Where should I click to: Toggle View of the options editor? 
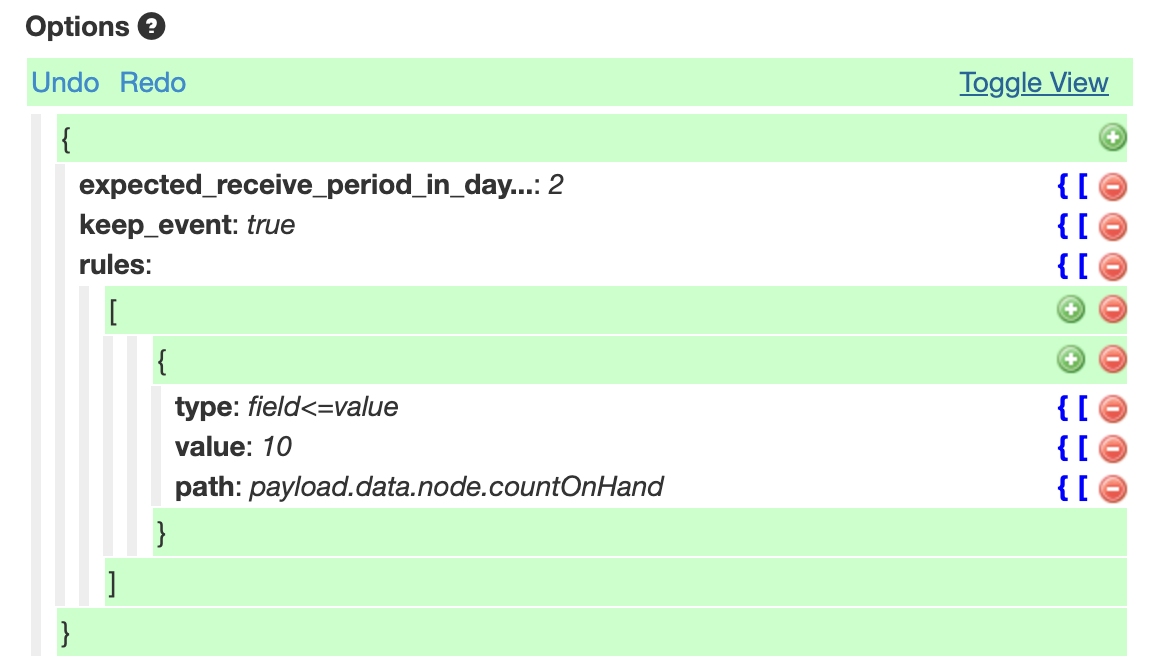(x=1034, y=83)
